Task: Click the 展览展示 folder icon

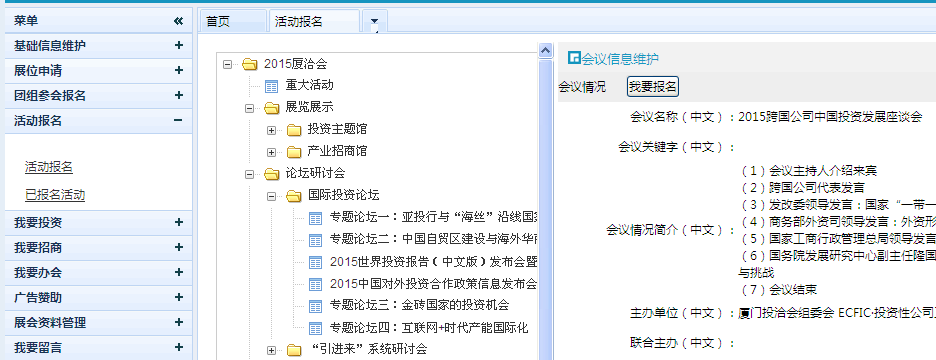Action: (x=272, y=108)
